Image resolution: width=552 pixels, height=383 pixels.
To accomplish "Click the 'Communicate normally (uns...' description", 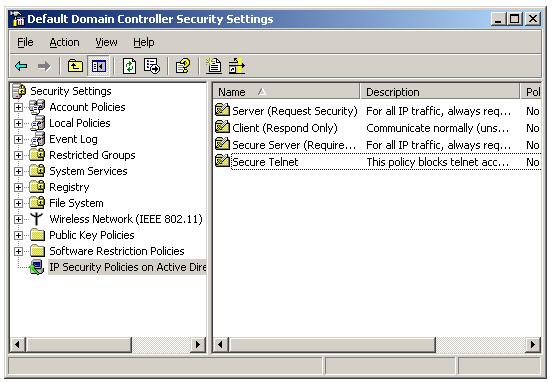I will (x=438, y=128).
